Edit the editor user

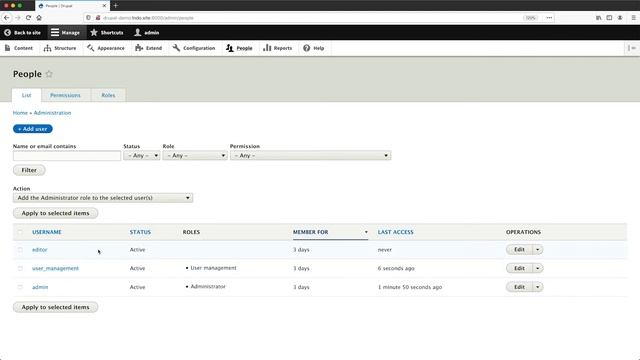click(x=519, y=250)
